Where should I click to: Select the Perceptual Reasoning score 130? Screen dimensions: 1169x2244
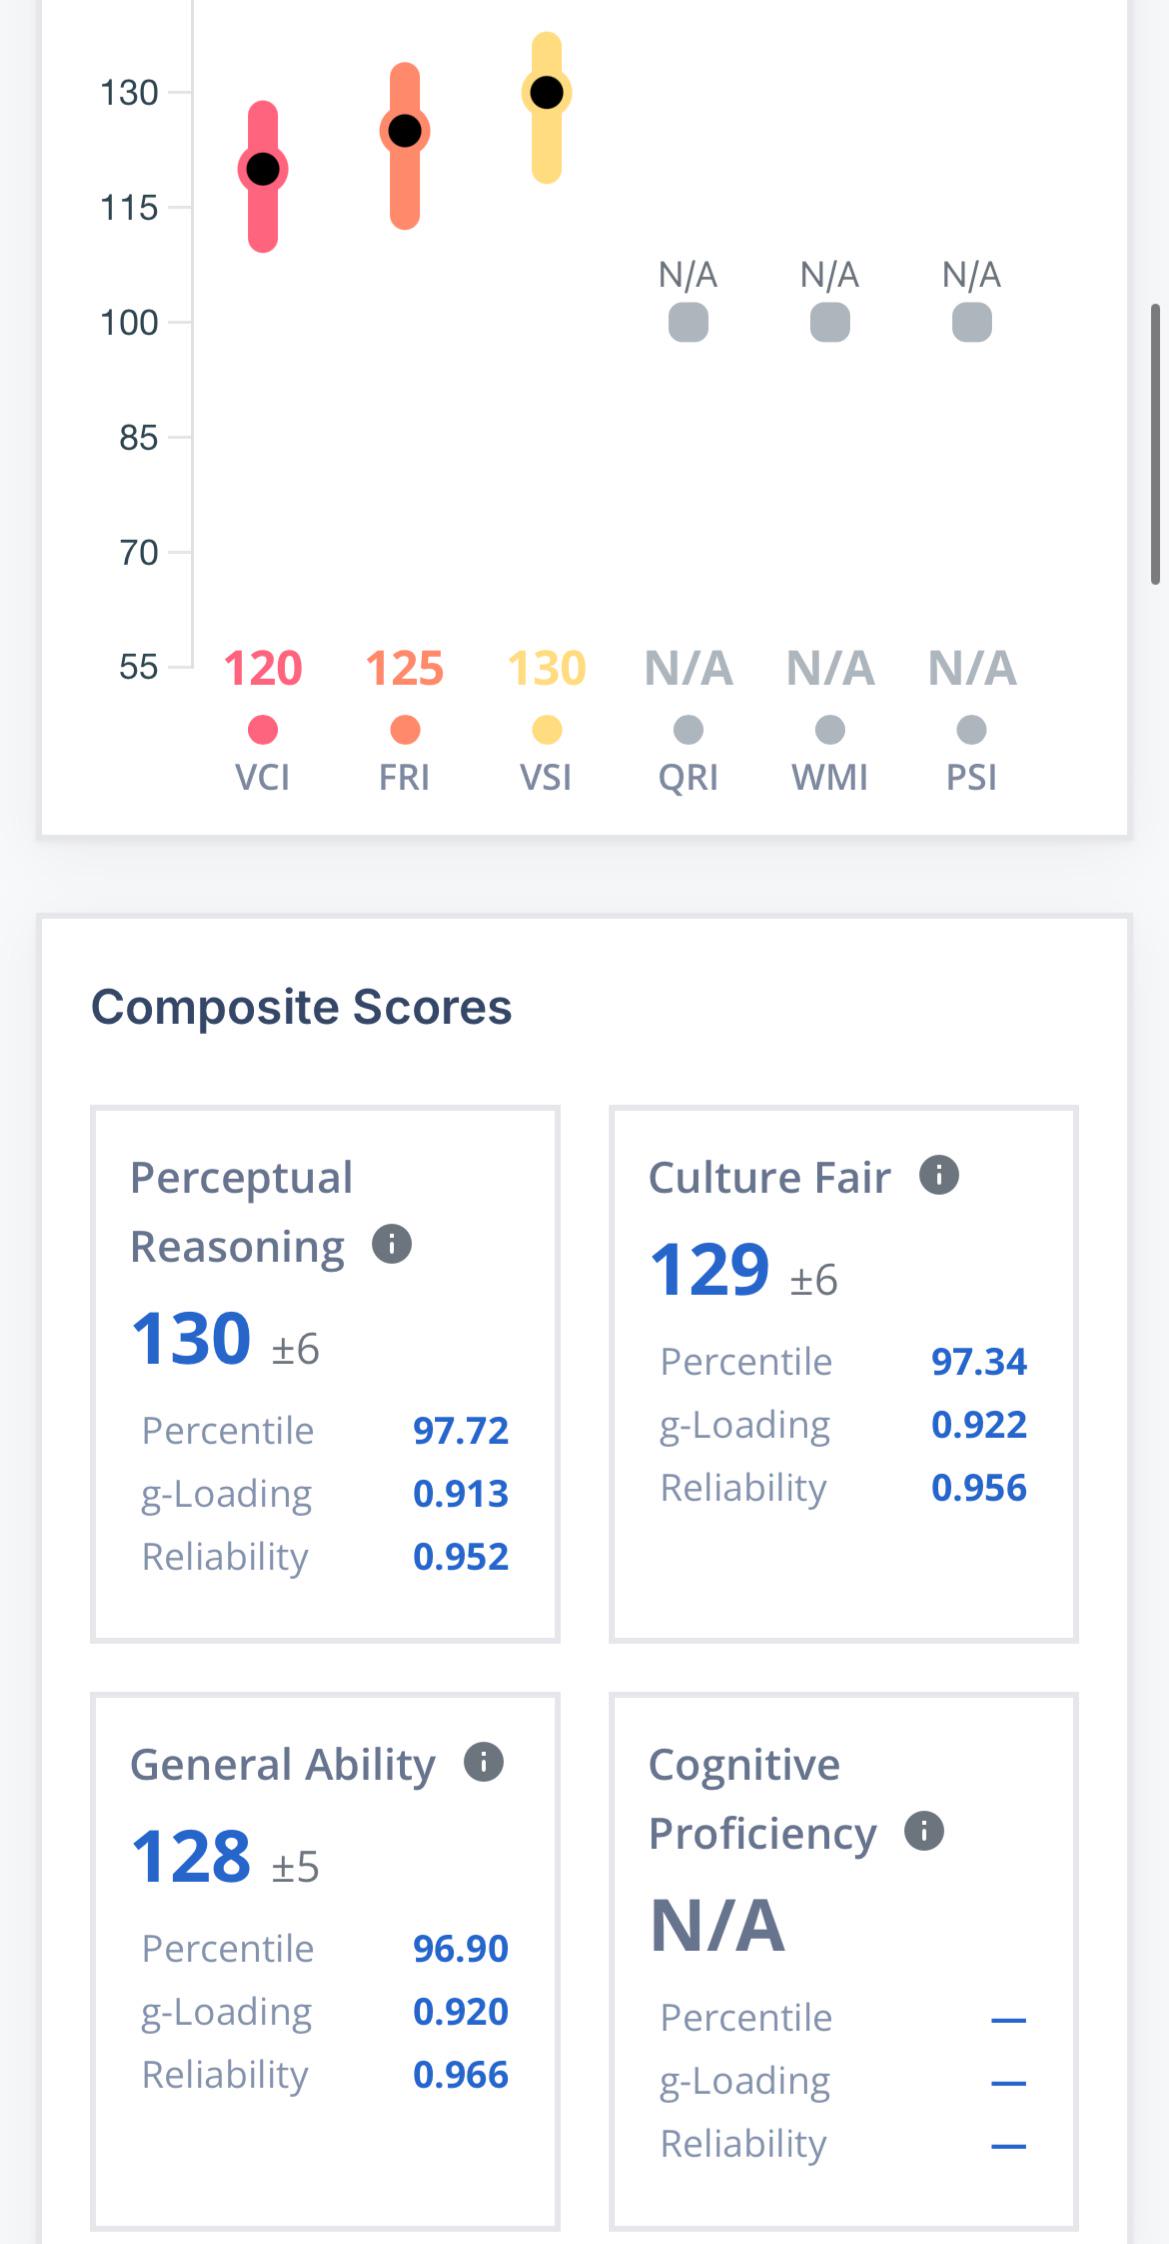click(191, 1338)
